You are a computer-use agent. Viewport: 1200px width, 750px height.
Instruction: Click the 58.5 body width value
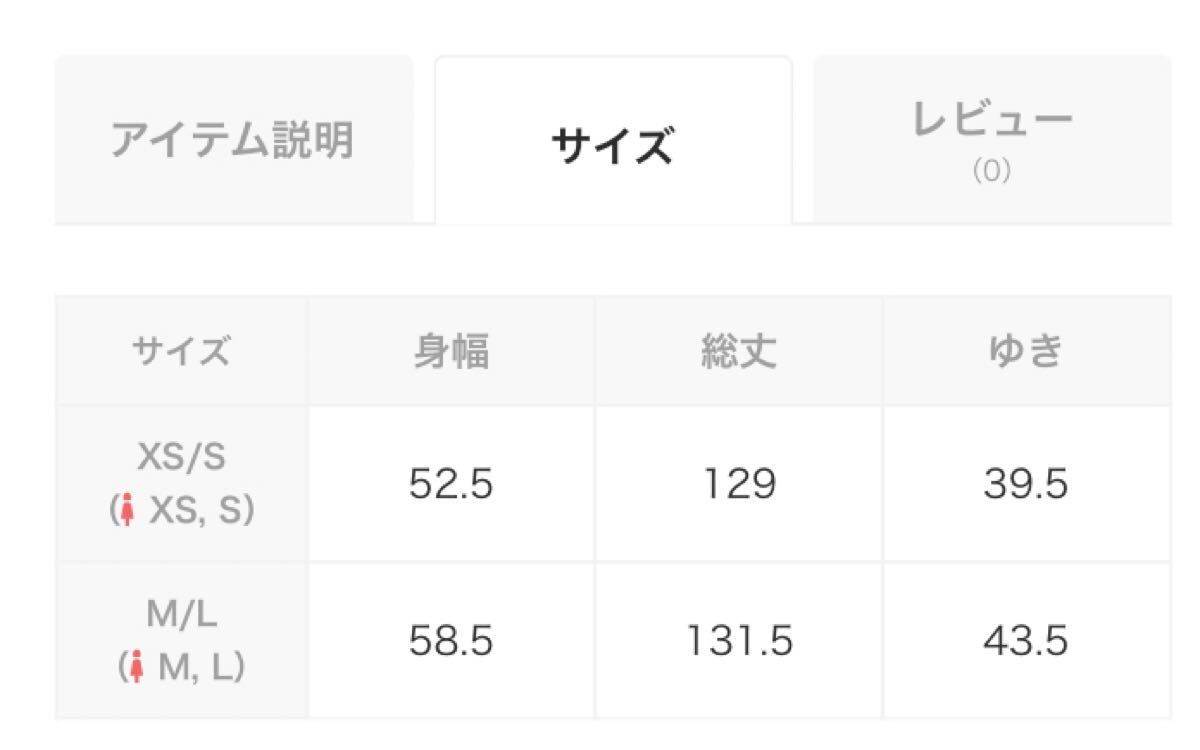tap(451, 641)
